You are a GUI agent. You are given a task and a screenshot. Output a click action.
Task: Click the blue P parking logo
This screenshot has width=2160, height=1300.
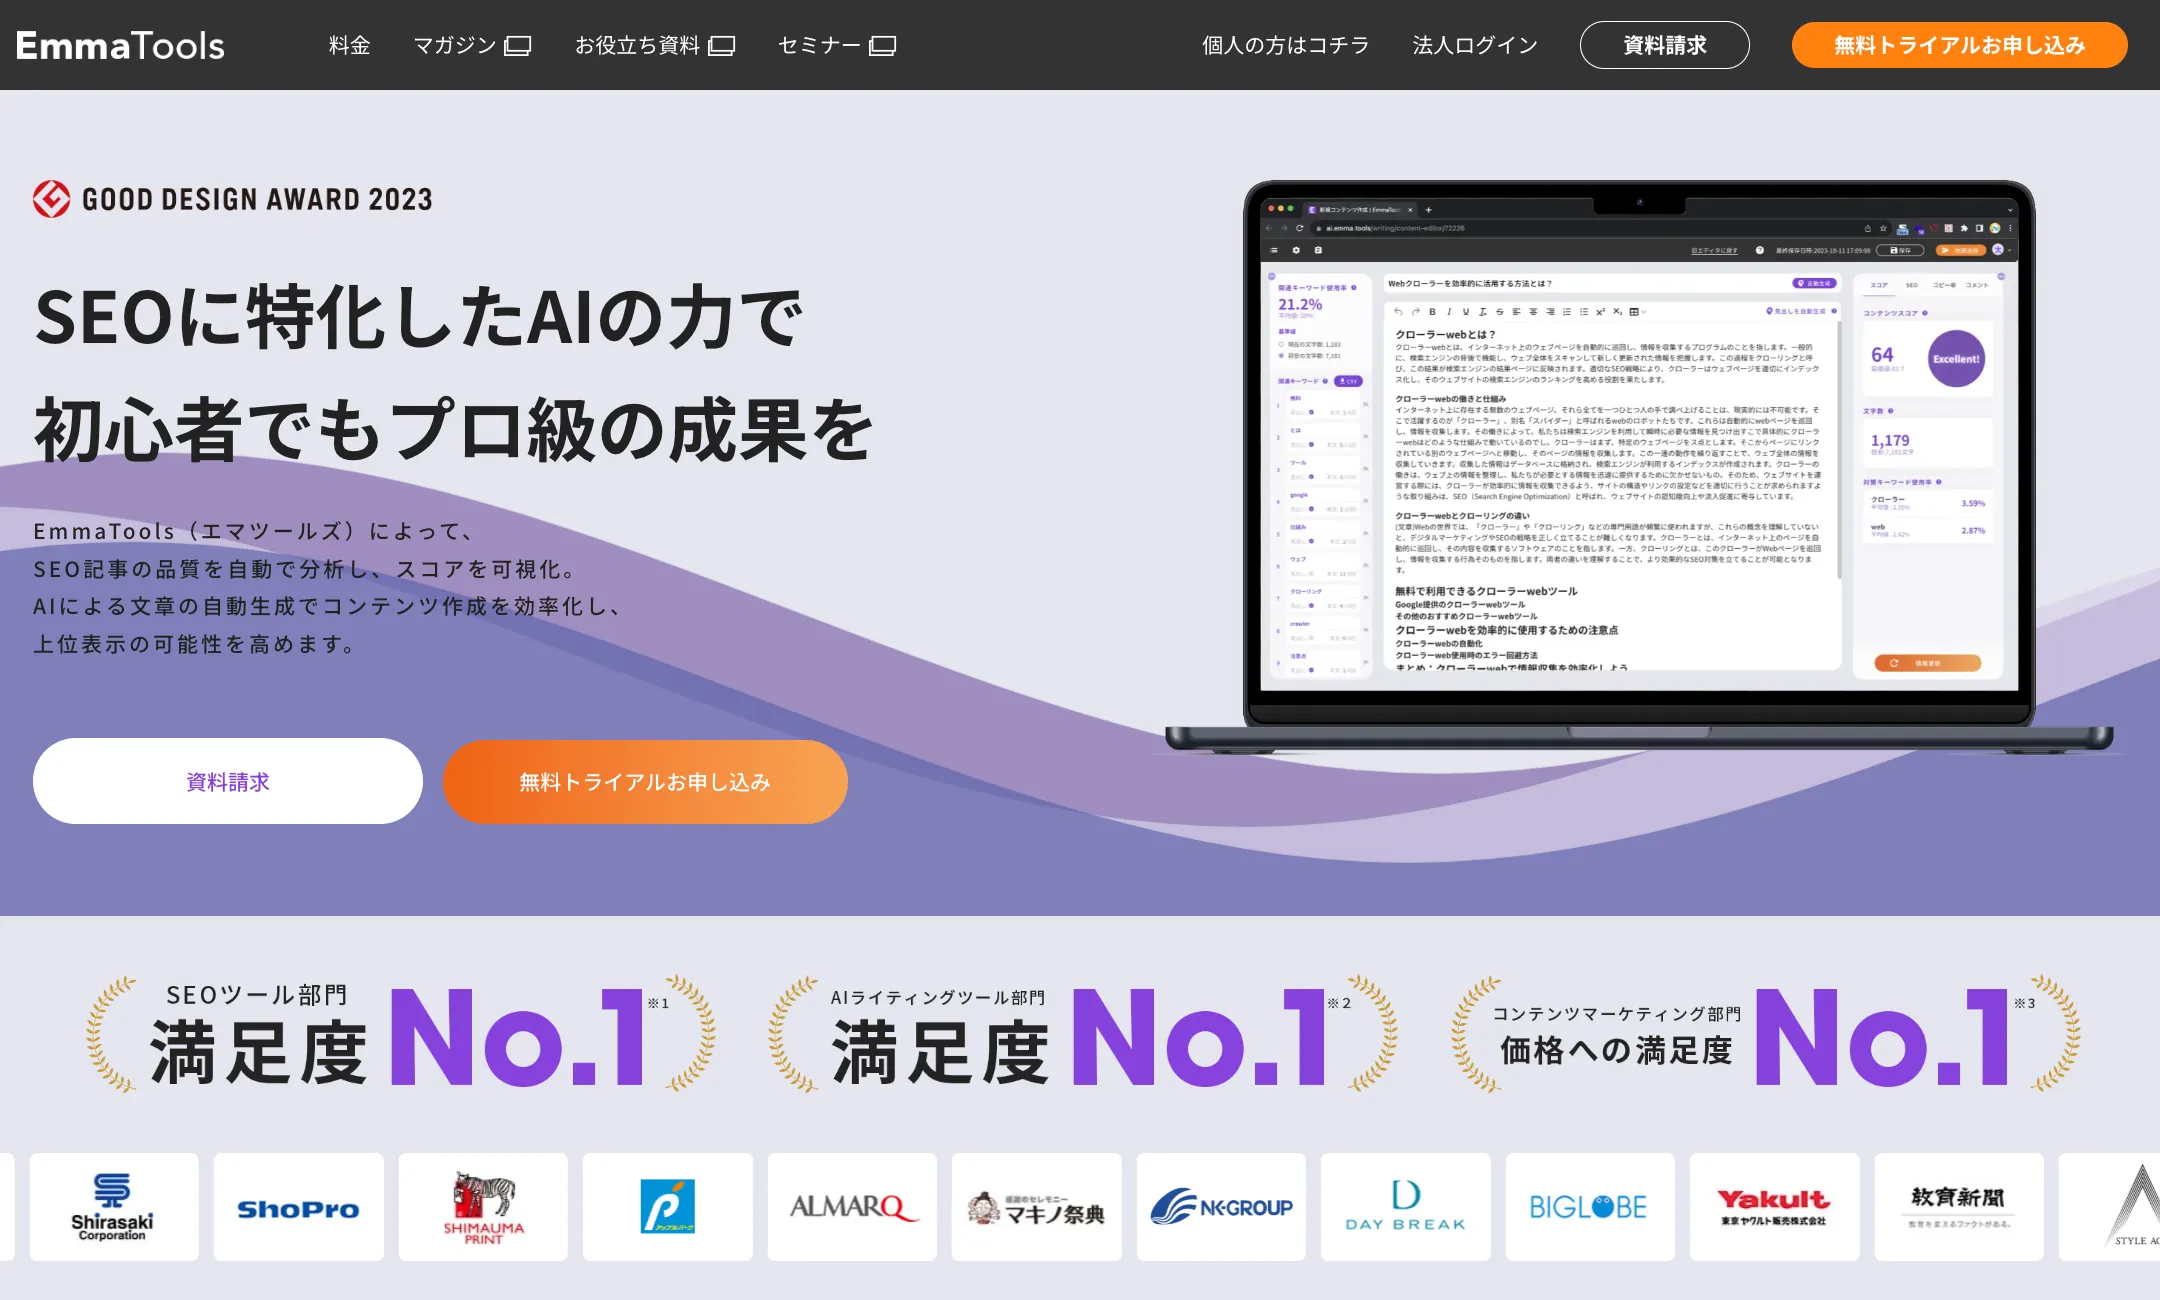(668, 1206)
